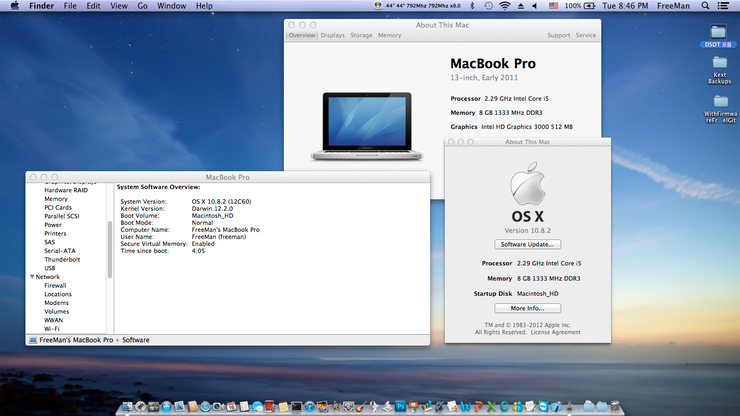This screenshot has height=416, width=740.
Task: Open the License Agreement link
Action: coord(555,332)
